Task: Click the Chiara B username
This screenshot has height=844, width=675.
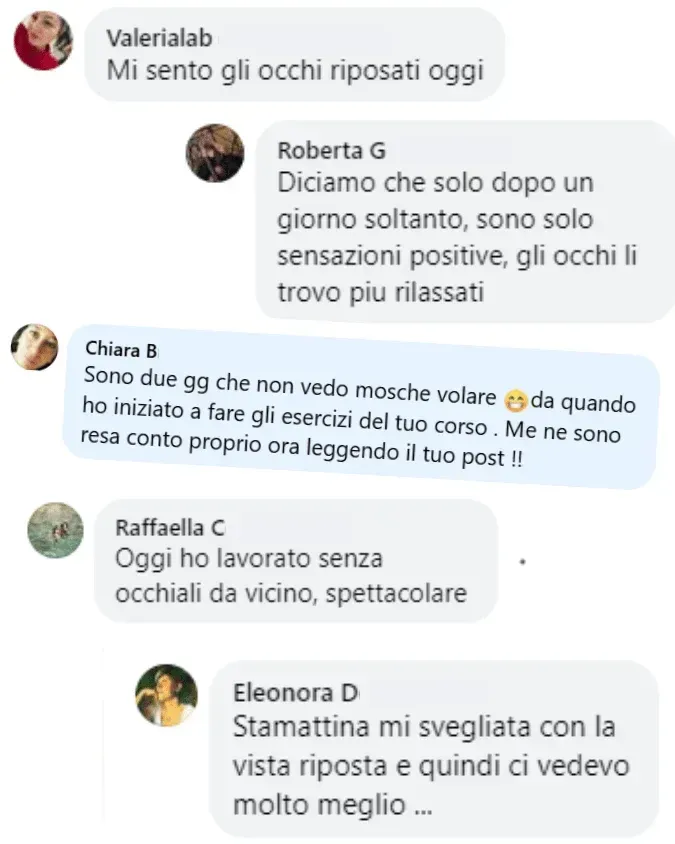Action: coord(121,349)
